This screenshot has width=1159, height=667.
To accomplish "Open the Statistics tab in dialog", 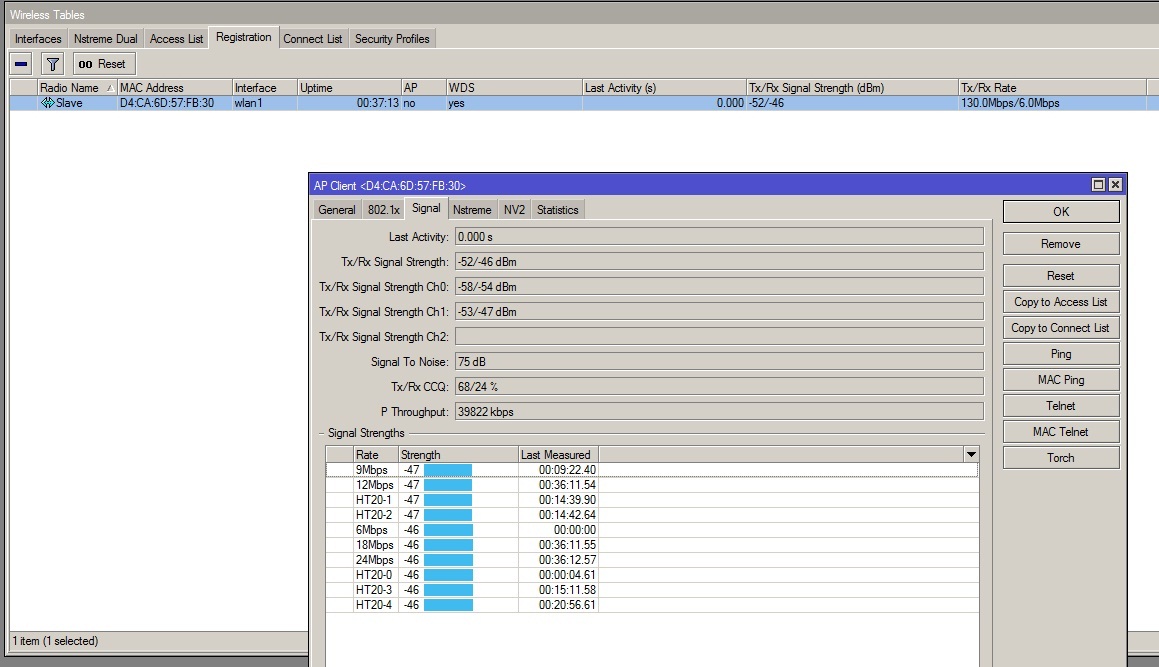I will pos(557,210).
